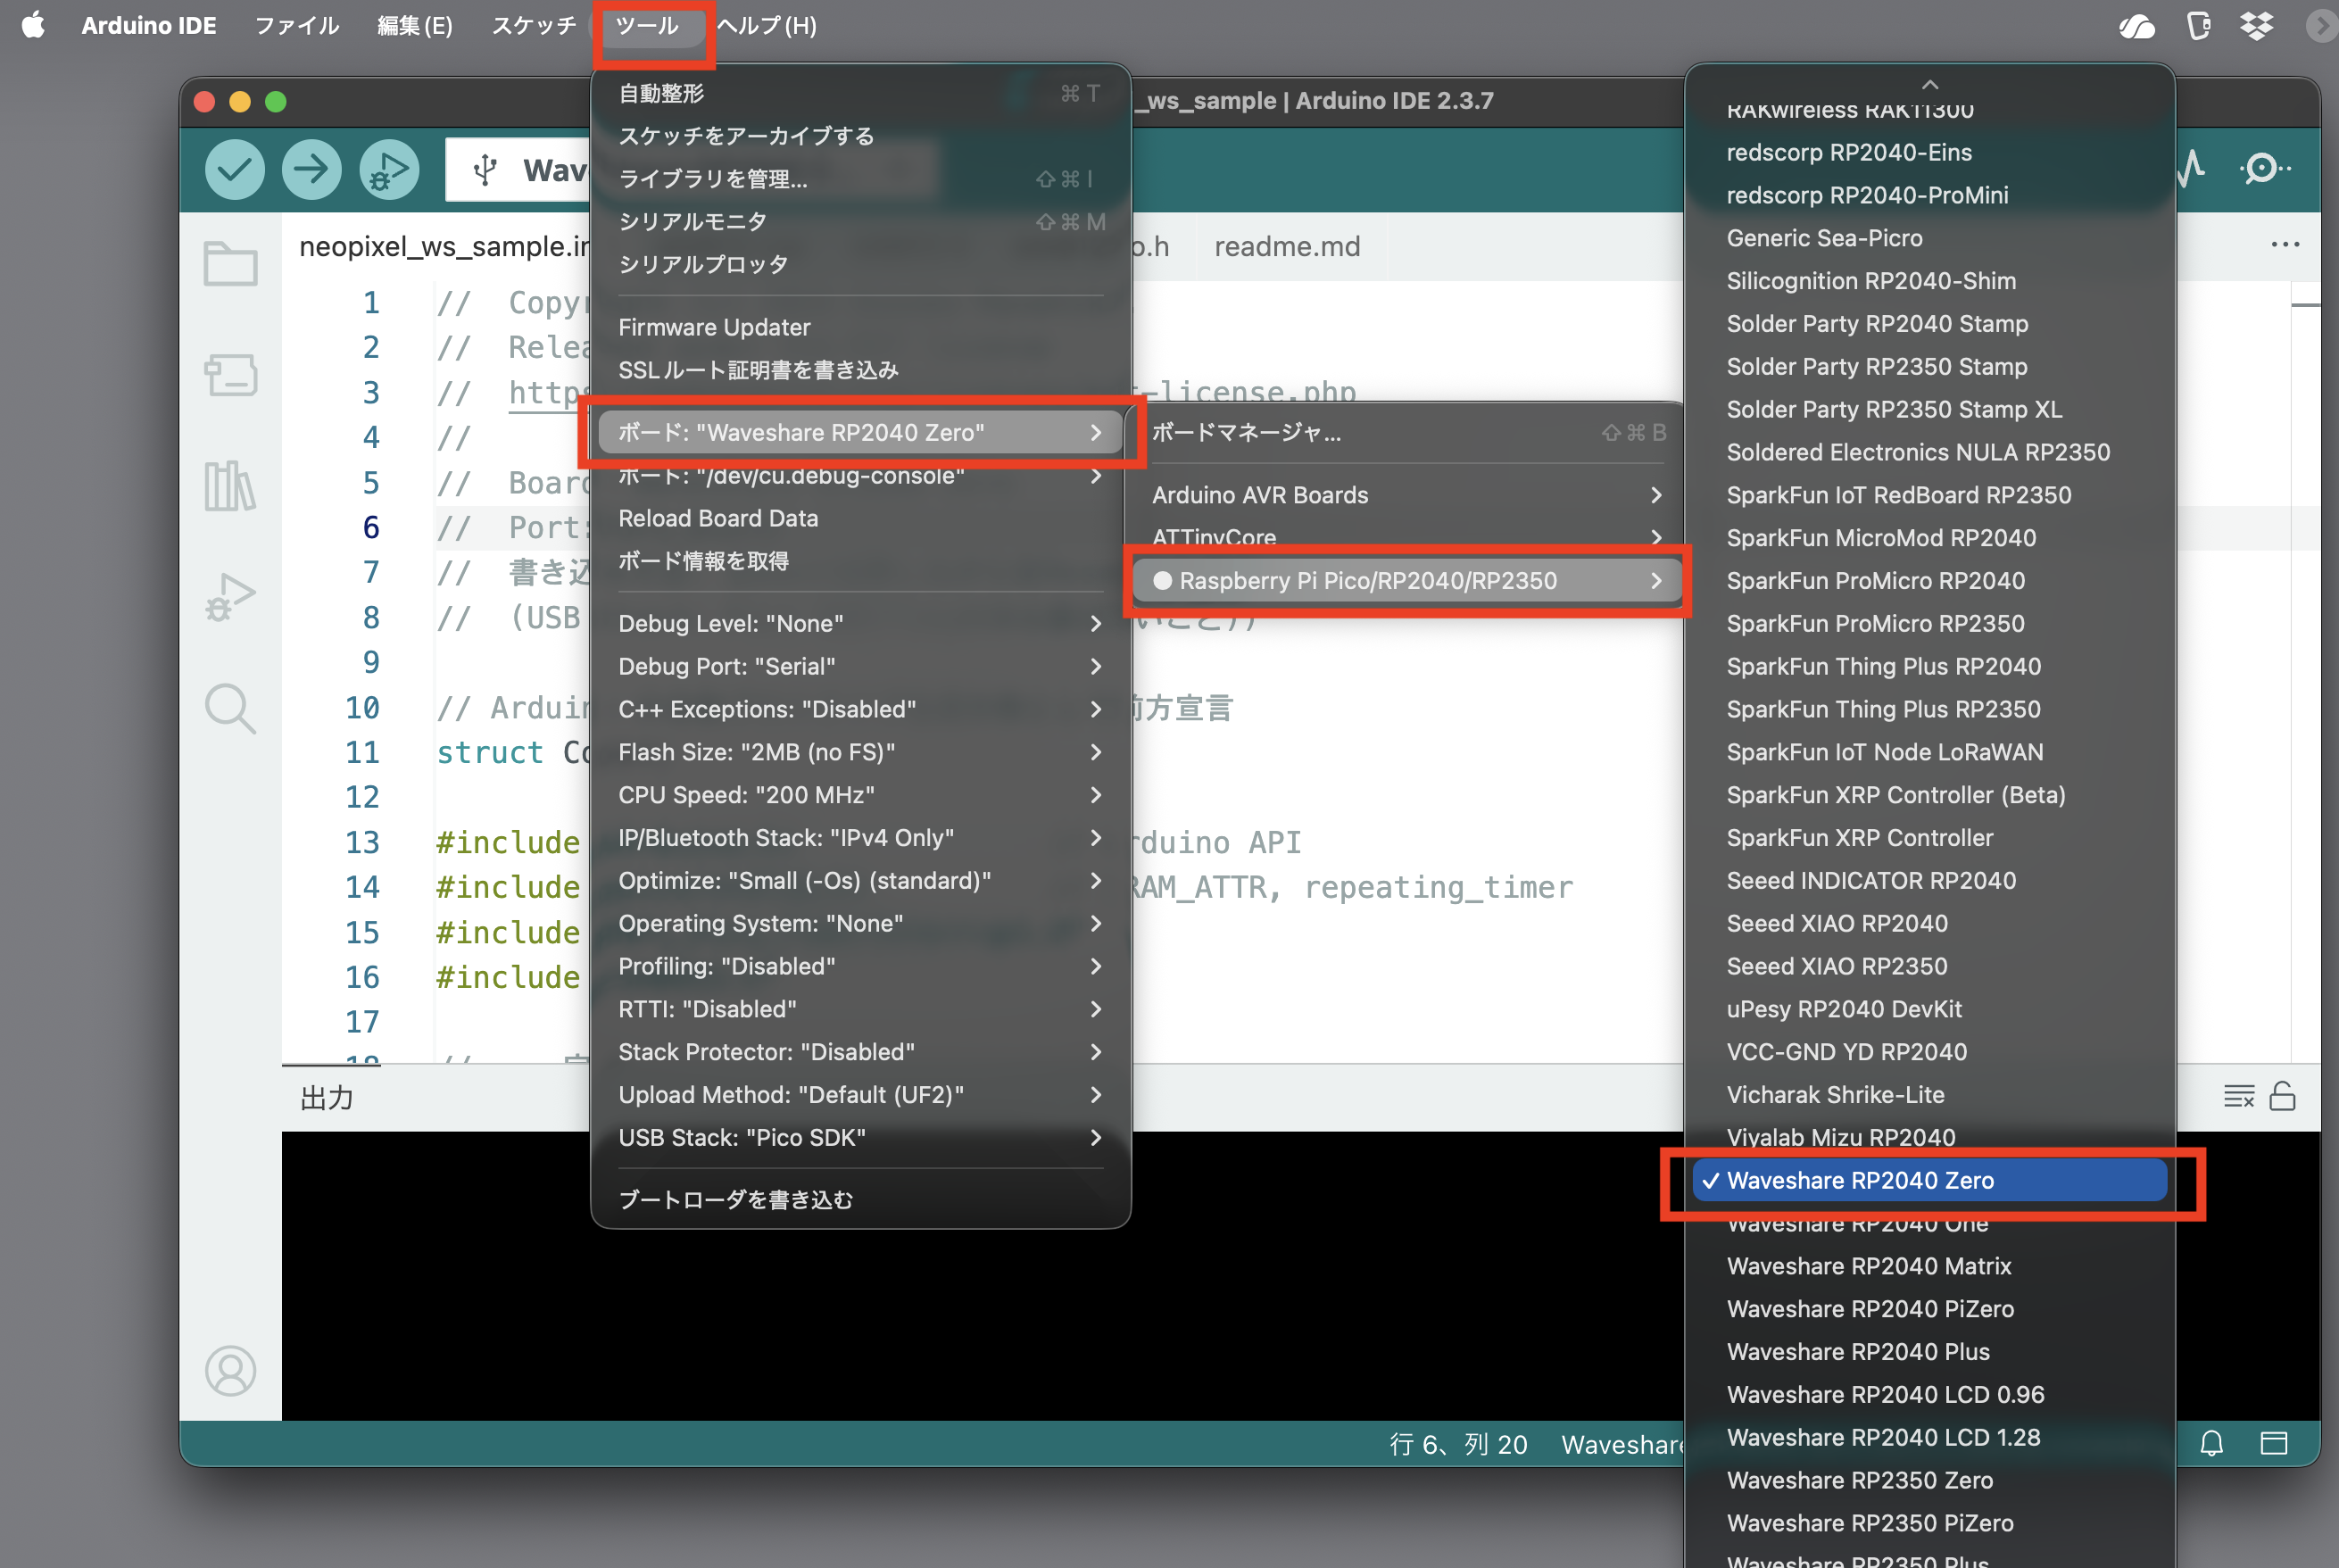Open the Boards Manager sidebar icon

tap(230, 375)
